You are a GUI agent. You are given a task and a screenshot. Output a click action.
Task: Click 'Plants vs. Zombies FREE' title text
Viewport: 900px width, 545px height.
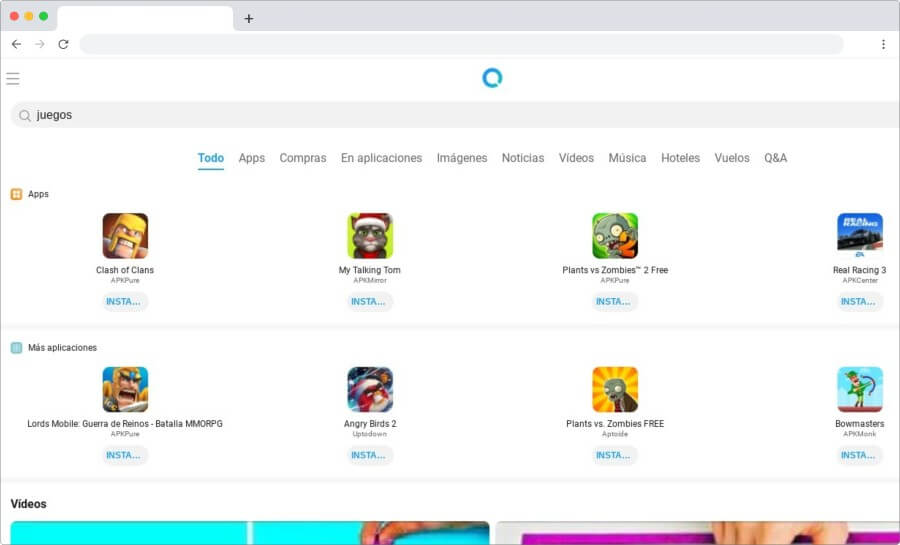pyautogui.click(x=615, y=424)
